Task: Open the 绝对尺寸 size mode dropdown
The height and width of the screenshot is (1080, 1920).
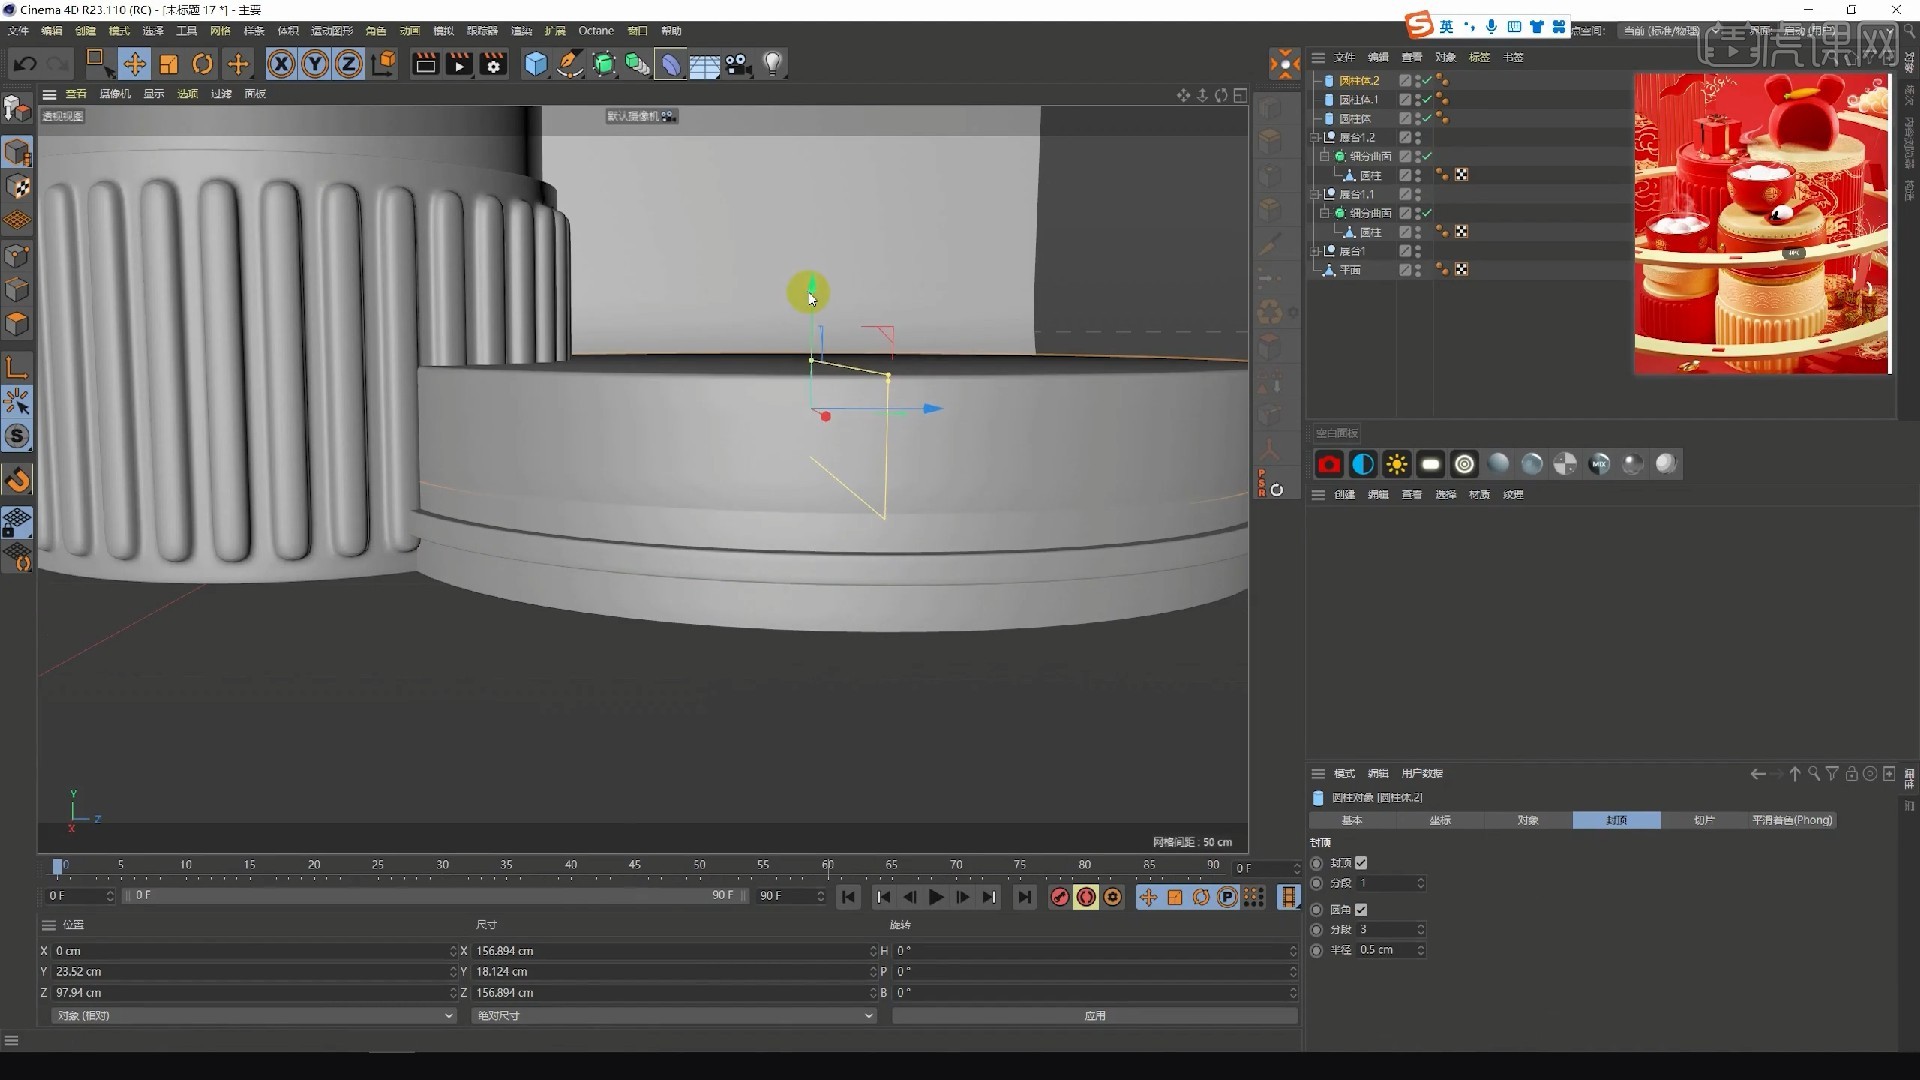Action: [x=673, y=1015]
